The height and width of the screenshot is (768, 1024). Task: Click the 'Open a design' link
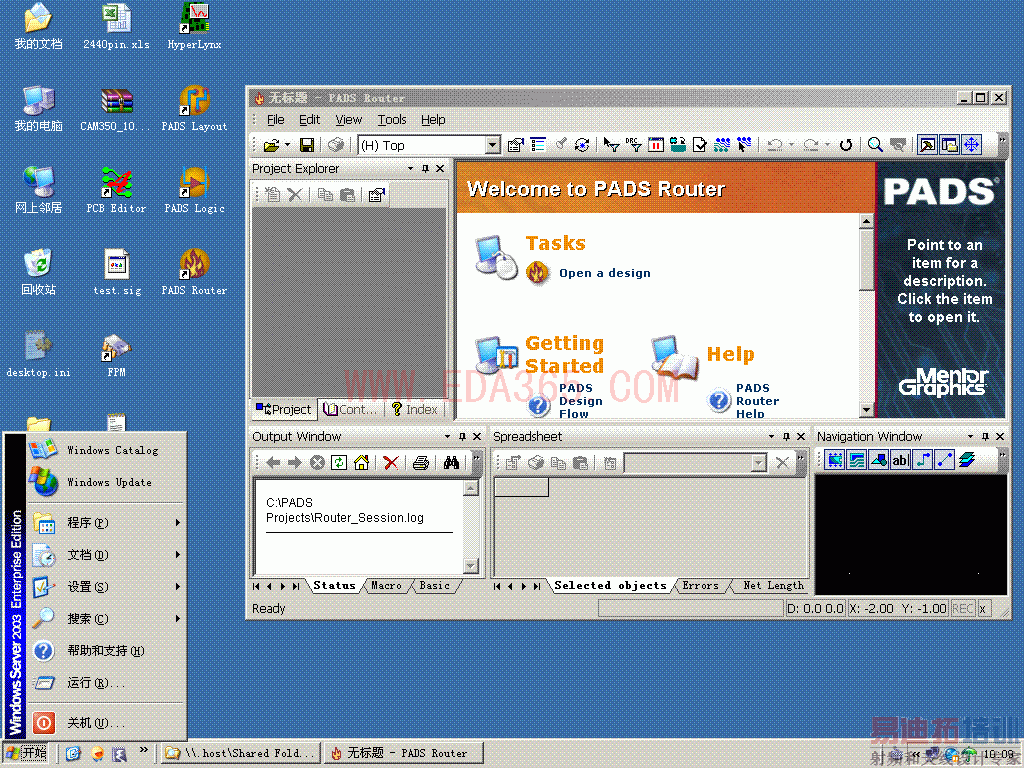tap(605, 273)
